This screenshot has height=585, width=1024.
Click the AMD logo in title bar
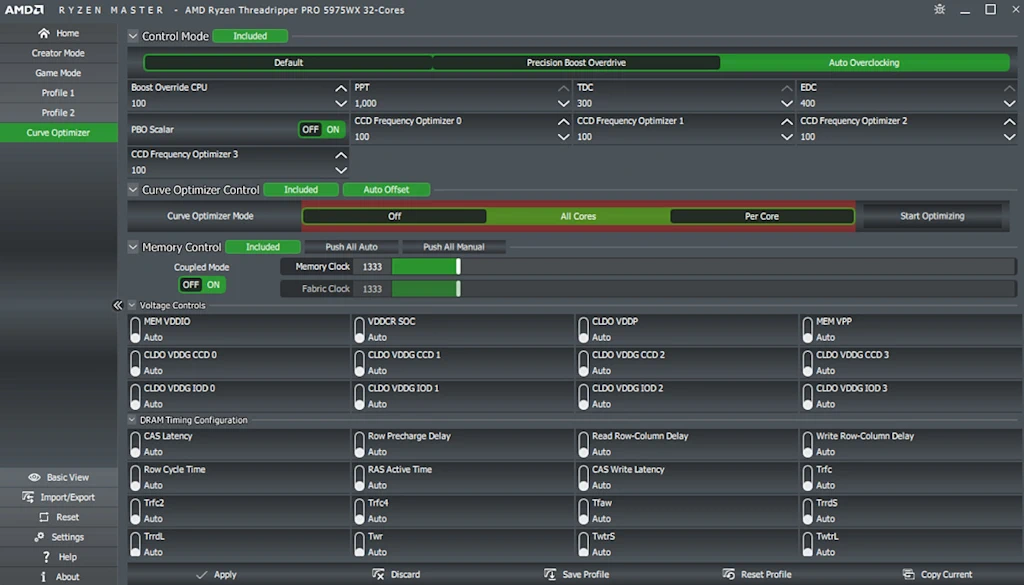[x=24, y=10]
